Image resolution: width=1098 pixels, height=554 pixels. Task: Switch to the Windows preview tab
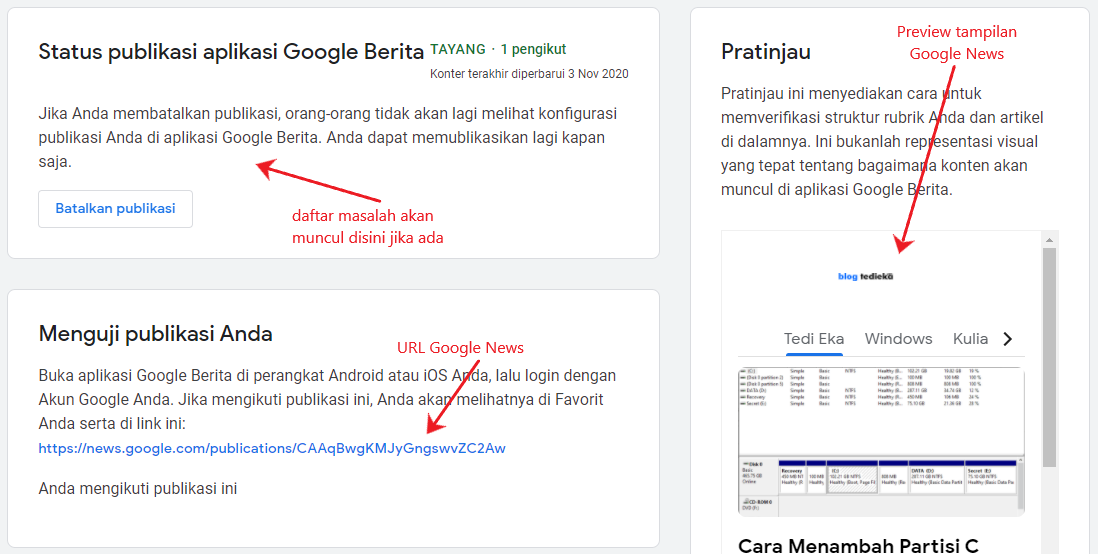click(898, 339)
